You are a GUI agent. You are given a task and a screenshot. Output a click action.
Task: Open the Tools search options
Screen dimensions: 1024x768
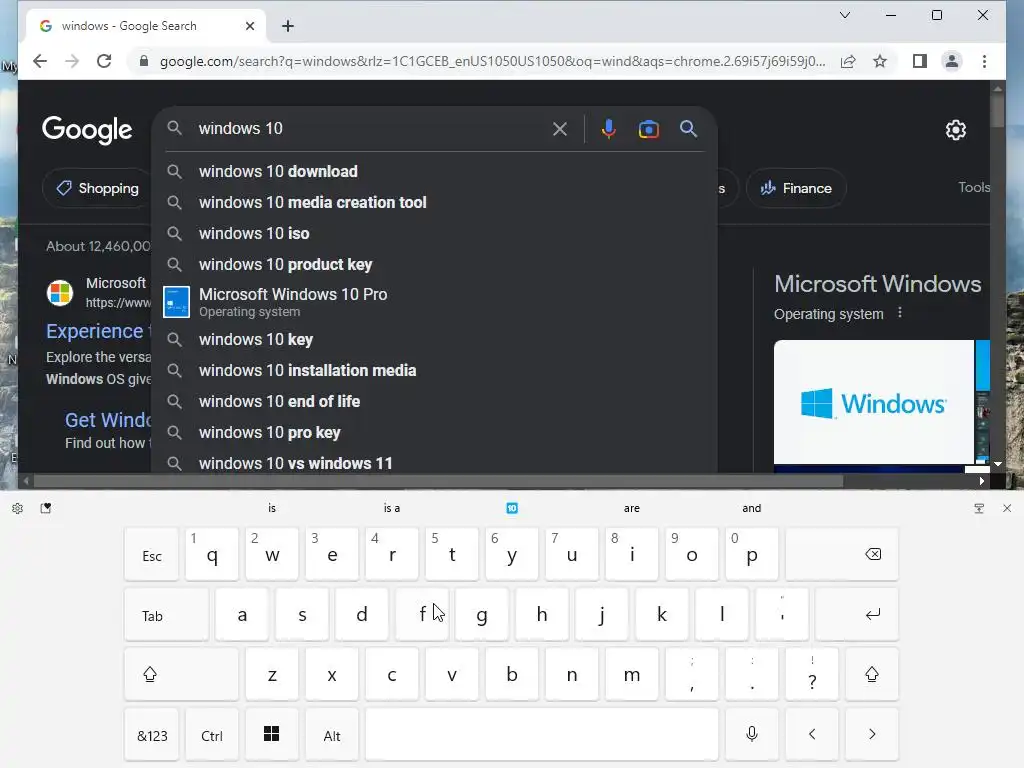[974, 187]
